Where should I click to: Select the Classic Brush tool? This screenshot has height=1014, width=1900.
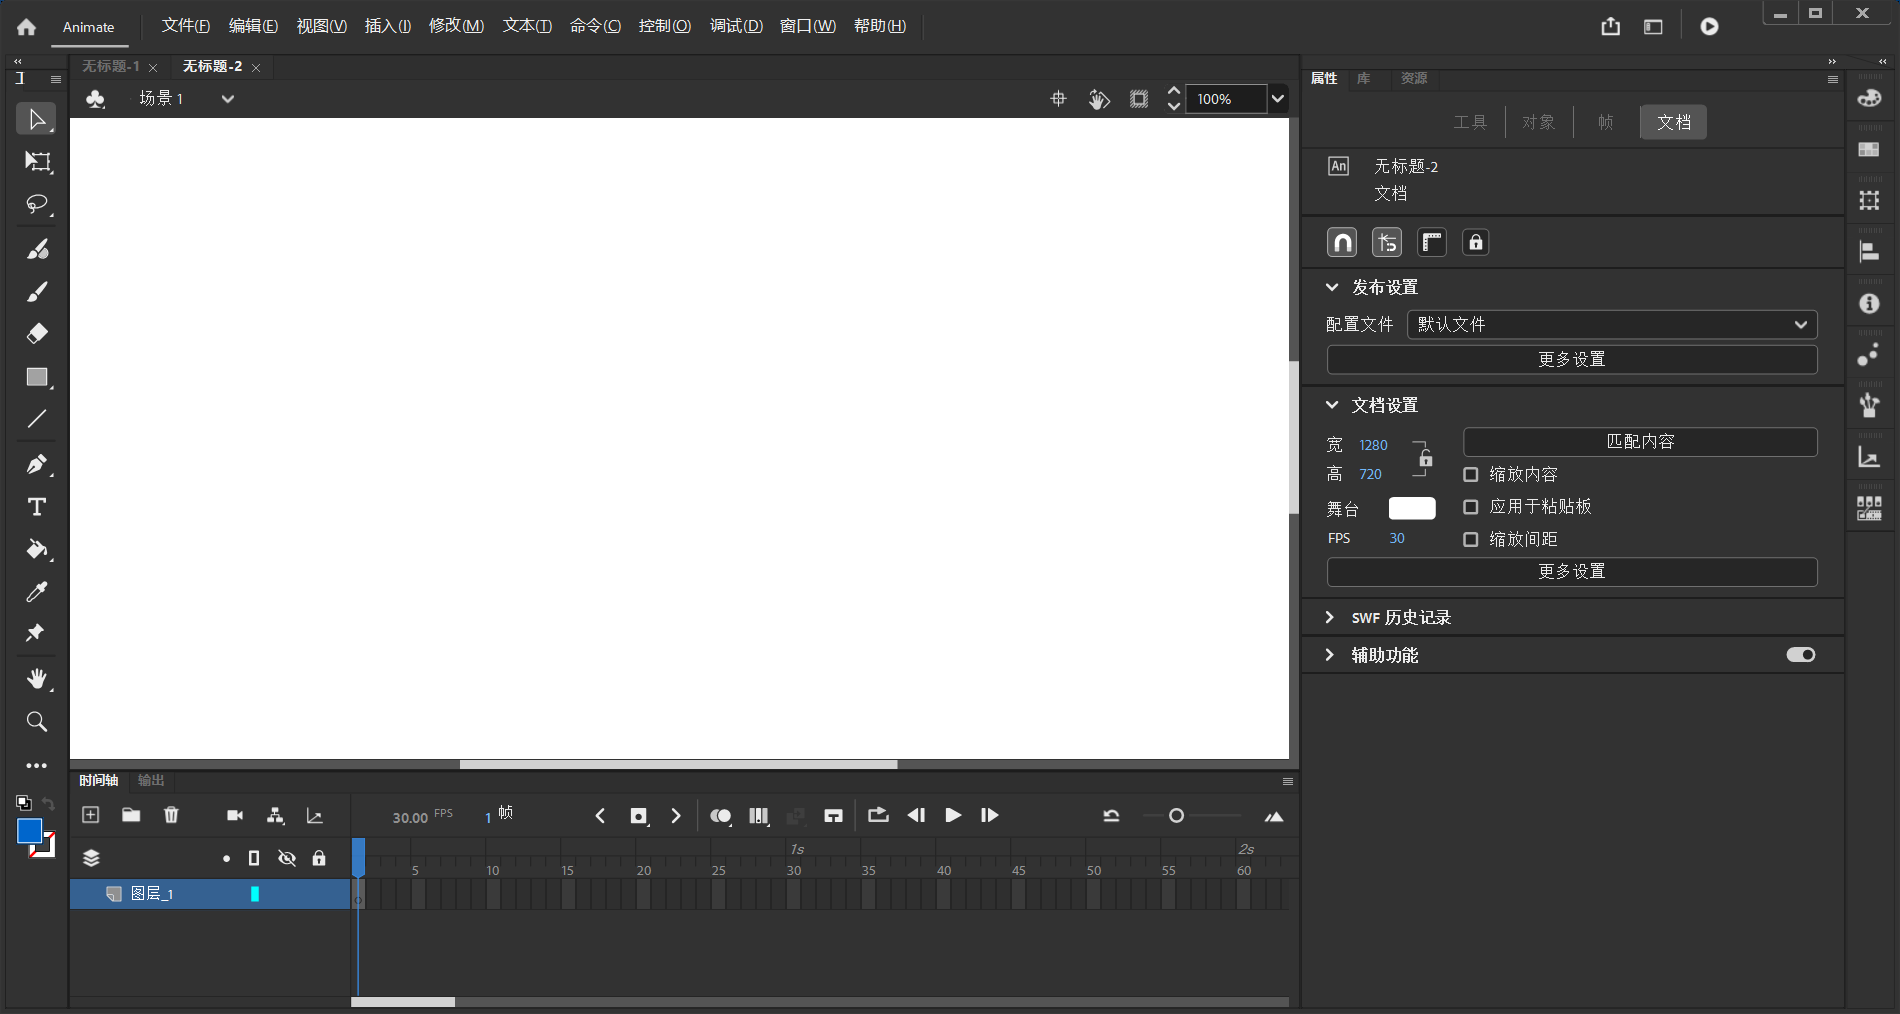37,291
